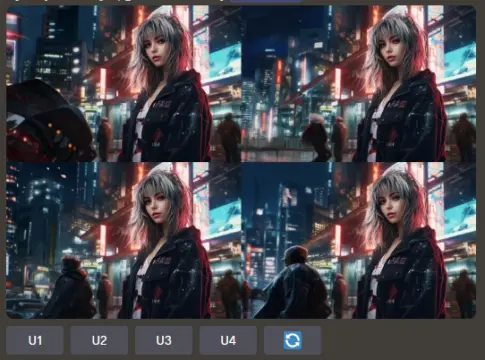Upscale the second image with U2

tap(99, 340)
